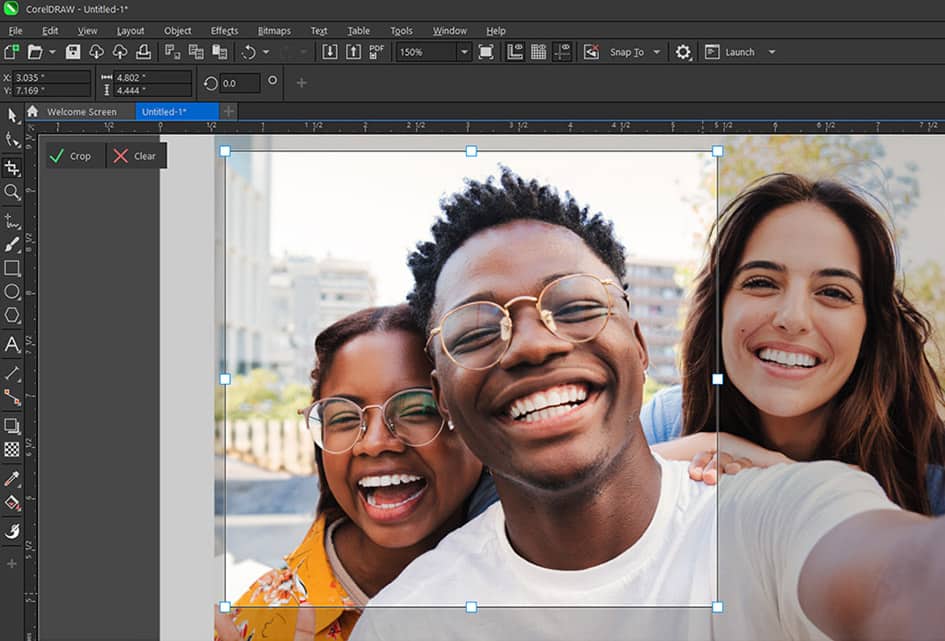The height and width of the screenshot is (641, 945).
Task: Toggle show grid button
Action: click(538, 52)
